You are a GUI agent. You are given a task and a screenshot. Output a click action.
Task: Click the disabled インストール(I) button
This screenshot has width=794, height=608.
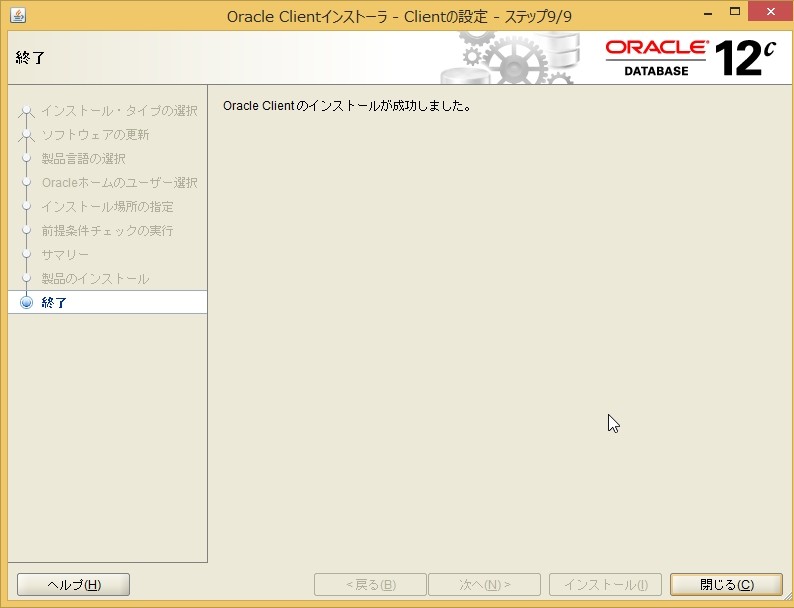[606, 585]
